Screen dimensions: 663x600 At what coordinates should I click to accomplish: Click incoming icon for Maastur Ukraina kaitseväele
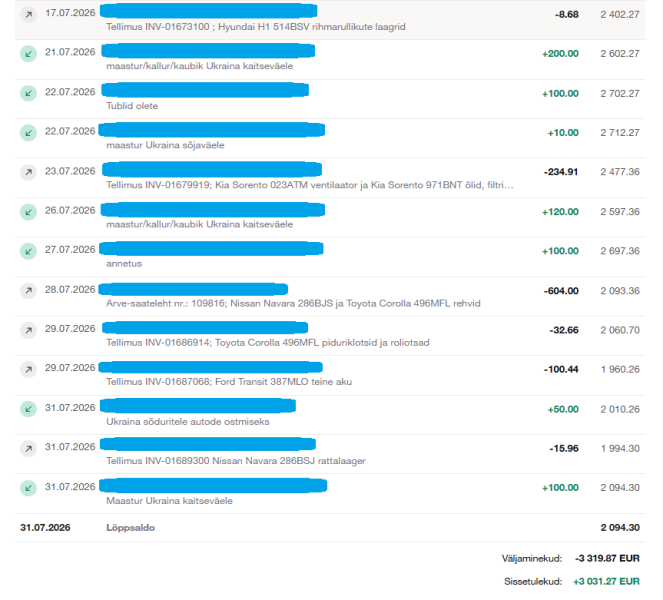pos(28,488)
